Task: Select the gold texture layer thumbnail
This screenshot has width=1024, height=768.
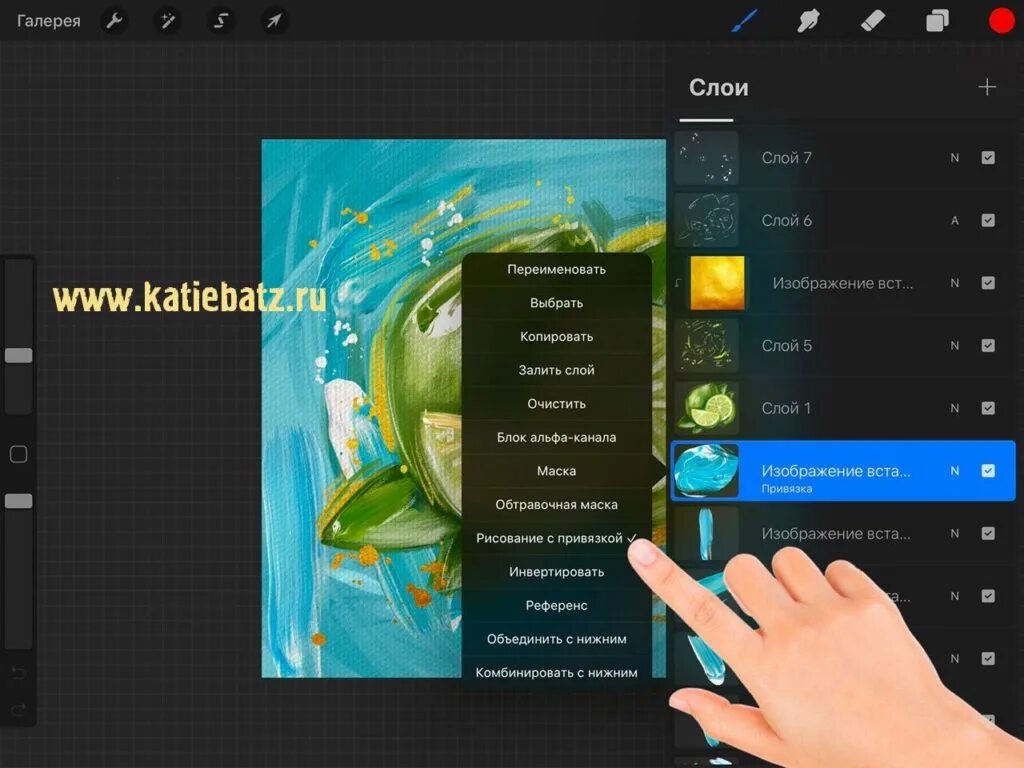Action: point(717,283)
